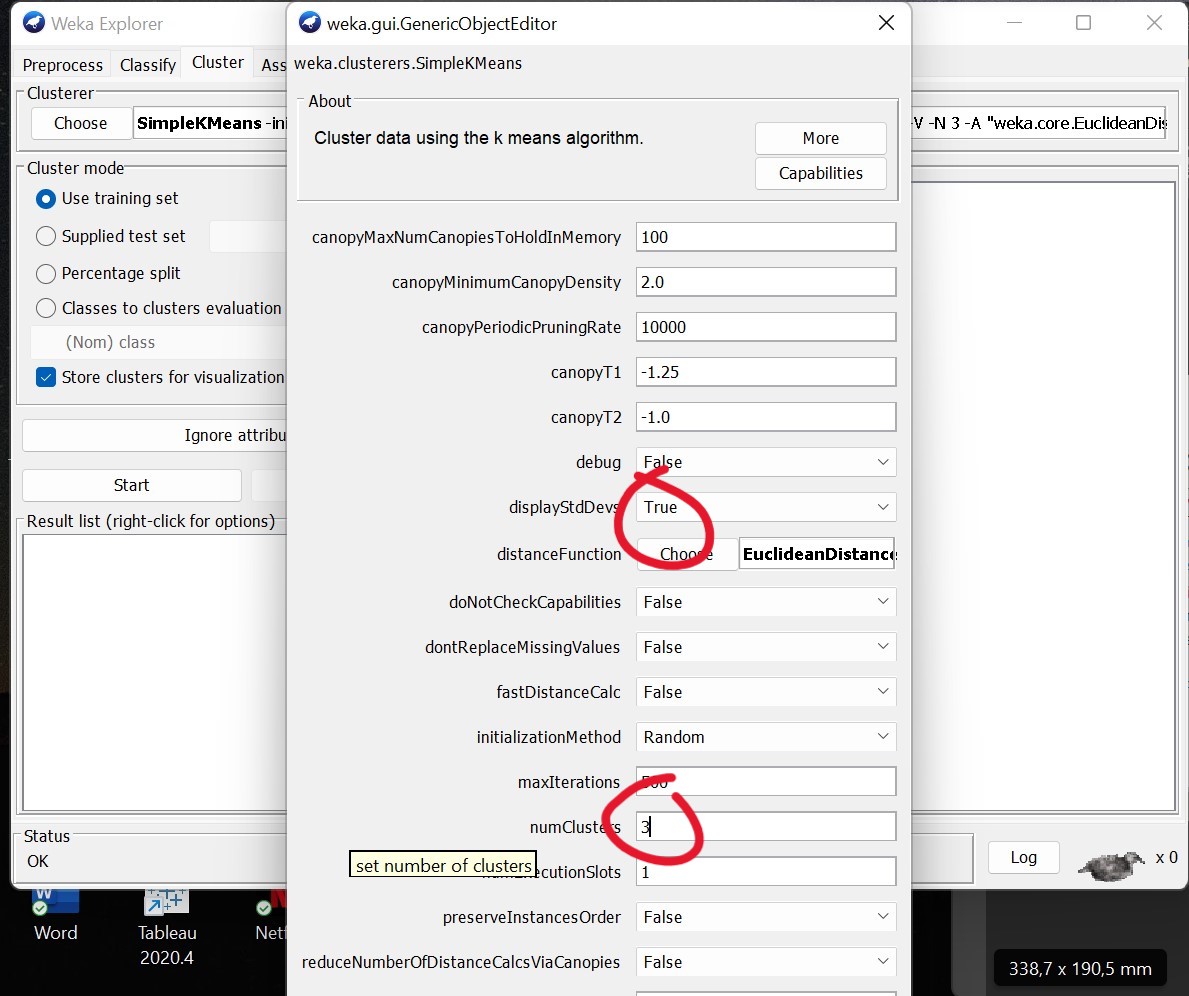Select the Use training set option
This screenshot has height=996, width=1189.
coord(46,198)
